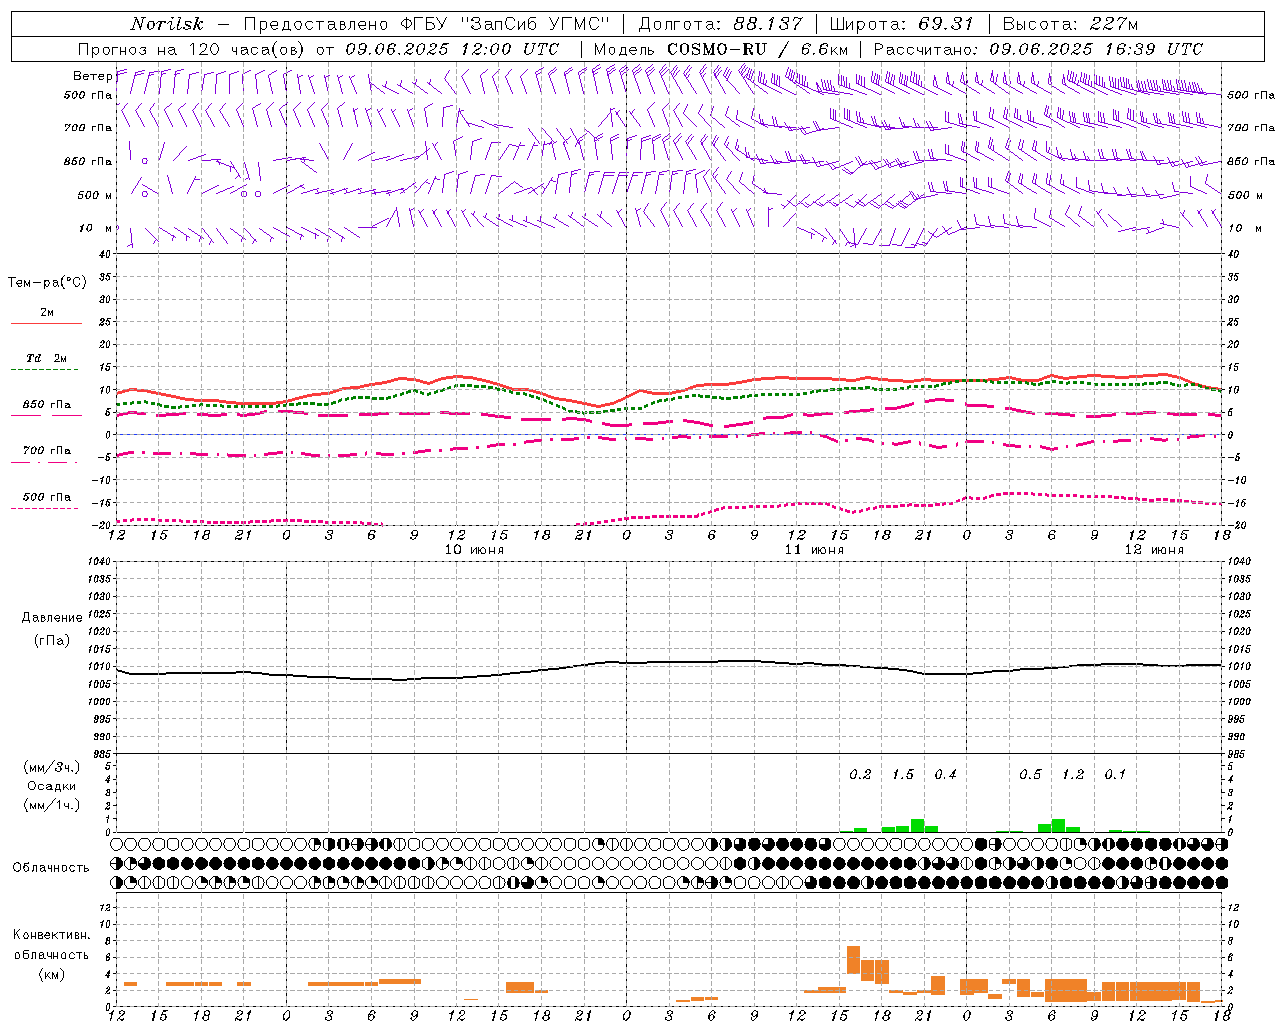Click the 'Осадки' precipitation label

click(52, 786)
